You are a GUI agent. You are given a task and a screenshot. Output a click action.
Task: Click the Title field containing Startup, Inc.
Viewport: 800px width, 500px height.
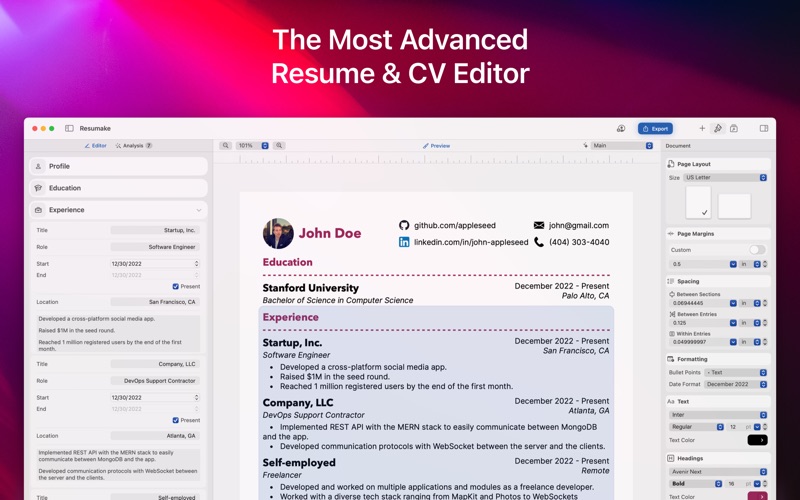click(155, 231)
